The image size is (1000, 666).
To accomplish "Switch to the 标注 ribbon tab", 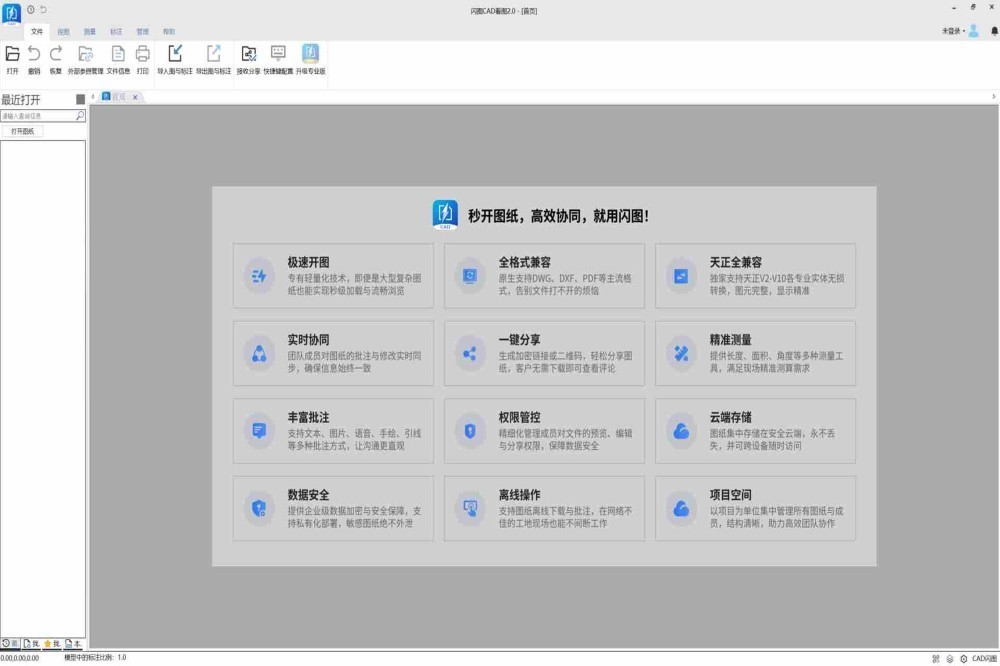I will pyautogui.click(x=116, y=31).
